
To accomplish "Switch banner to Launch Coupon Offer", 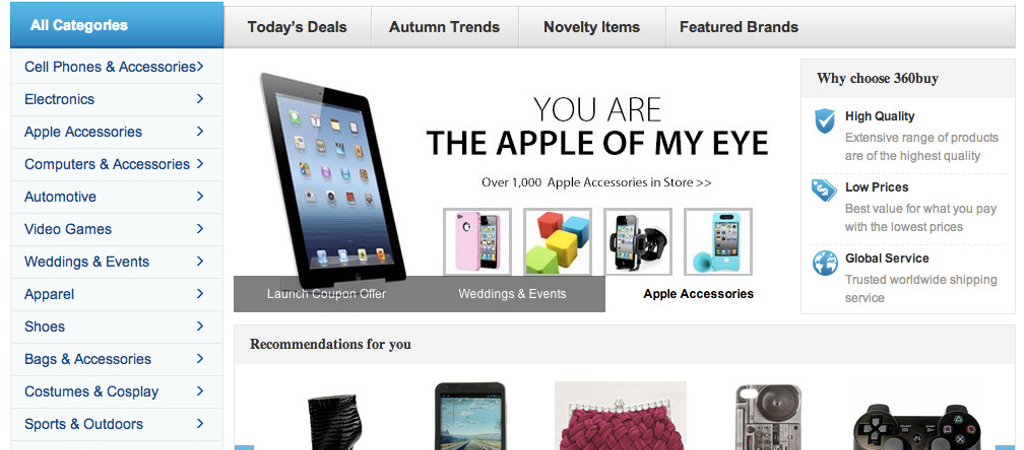I will [x=327, y=294].
